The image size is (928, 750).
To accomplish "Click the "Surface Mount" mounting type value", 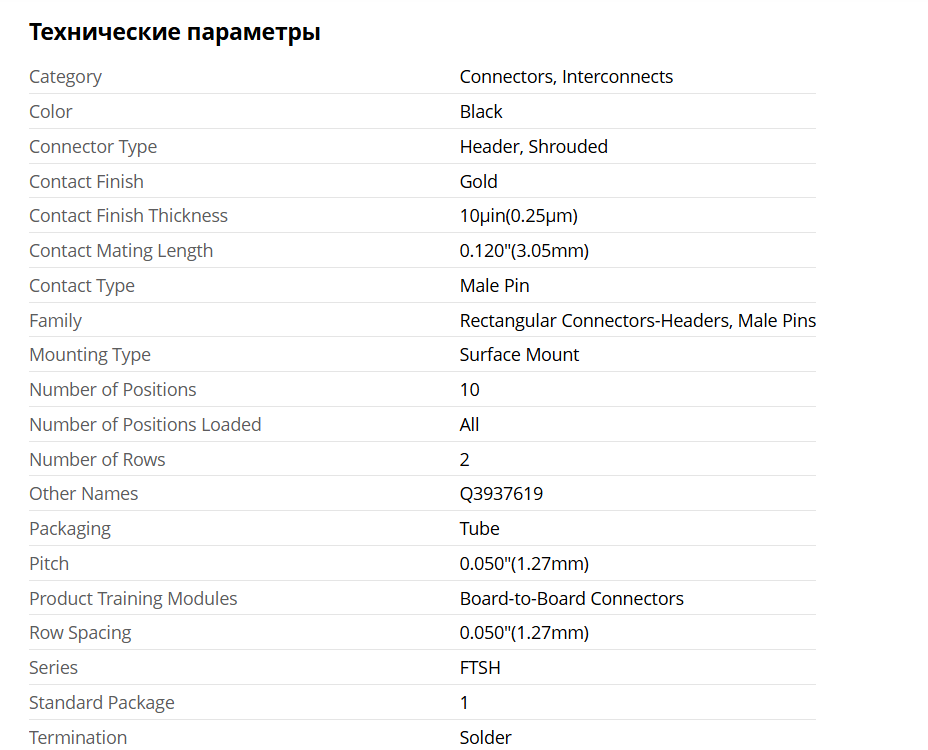I will coord(519,355).
